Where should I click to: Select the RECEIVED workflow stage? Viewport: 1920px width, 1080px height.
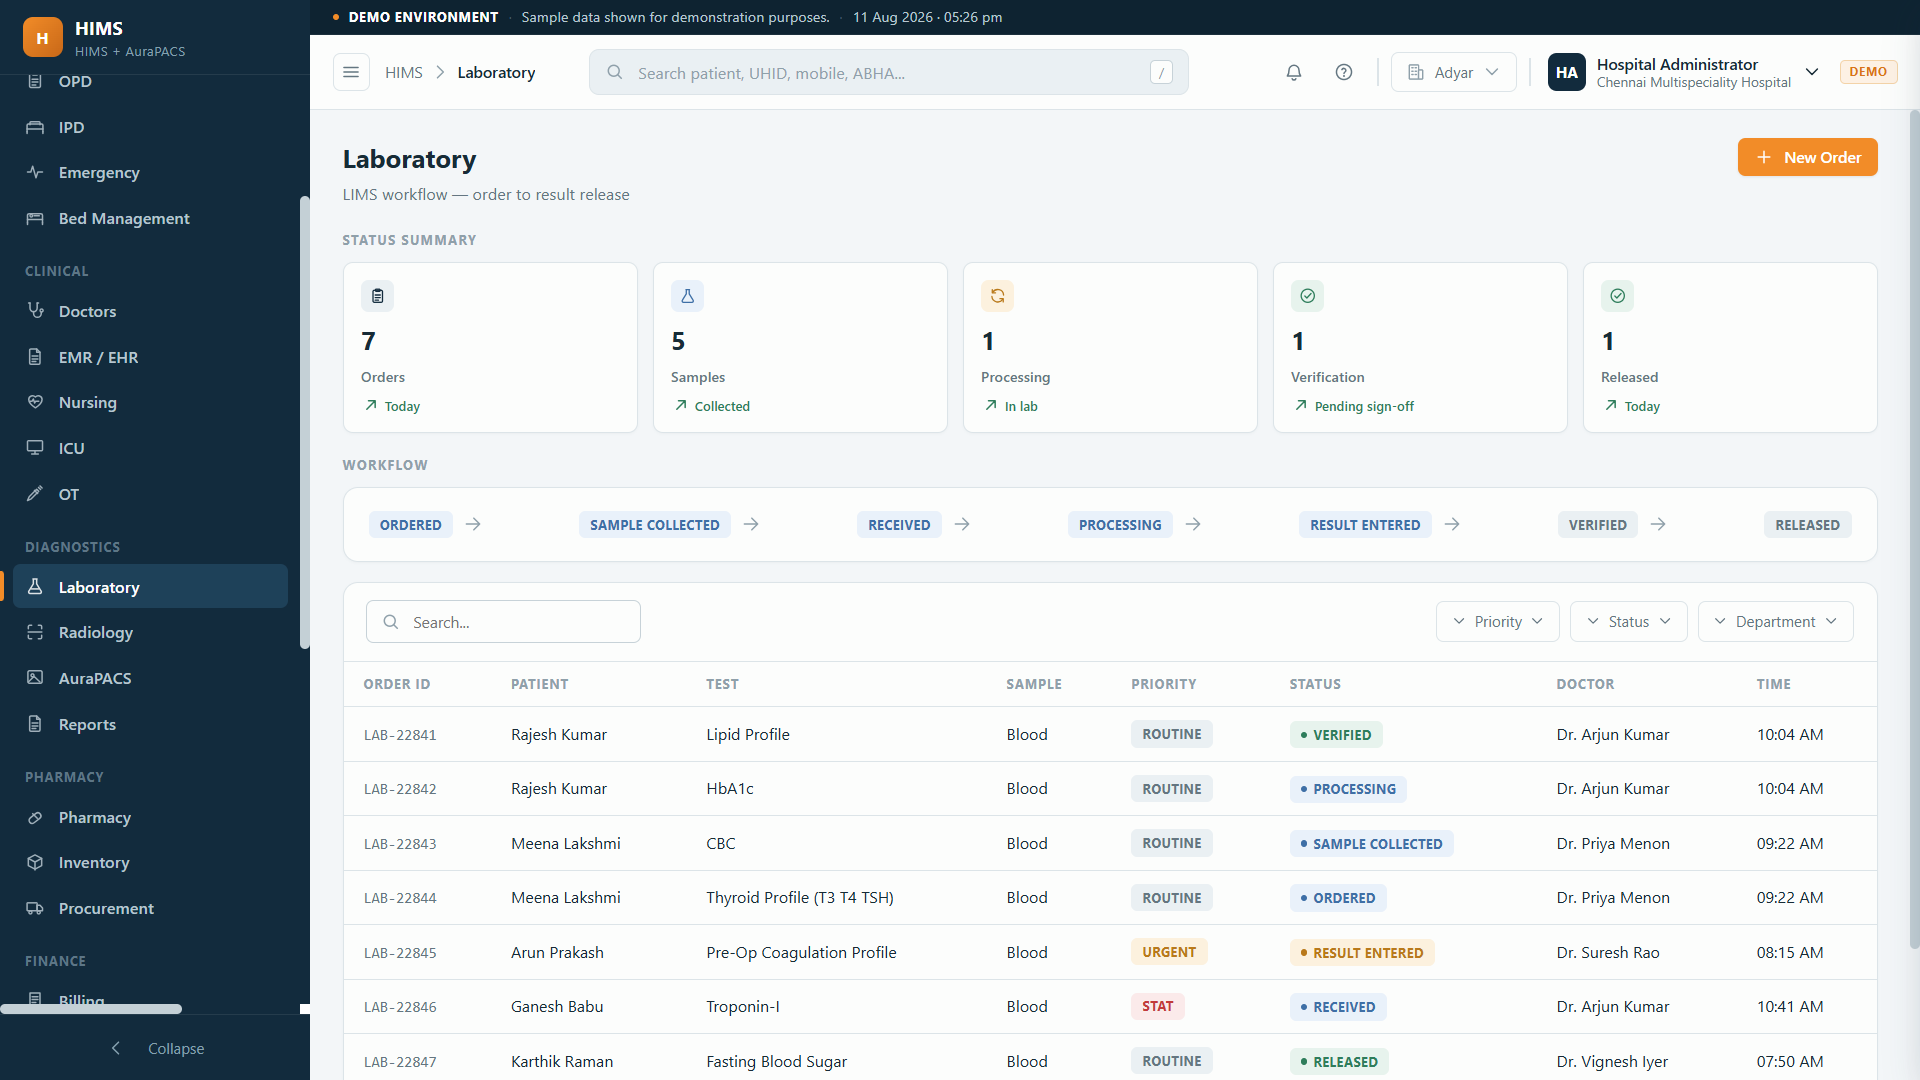tap(899, 525)
